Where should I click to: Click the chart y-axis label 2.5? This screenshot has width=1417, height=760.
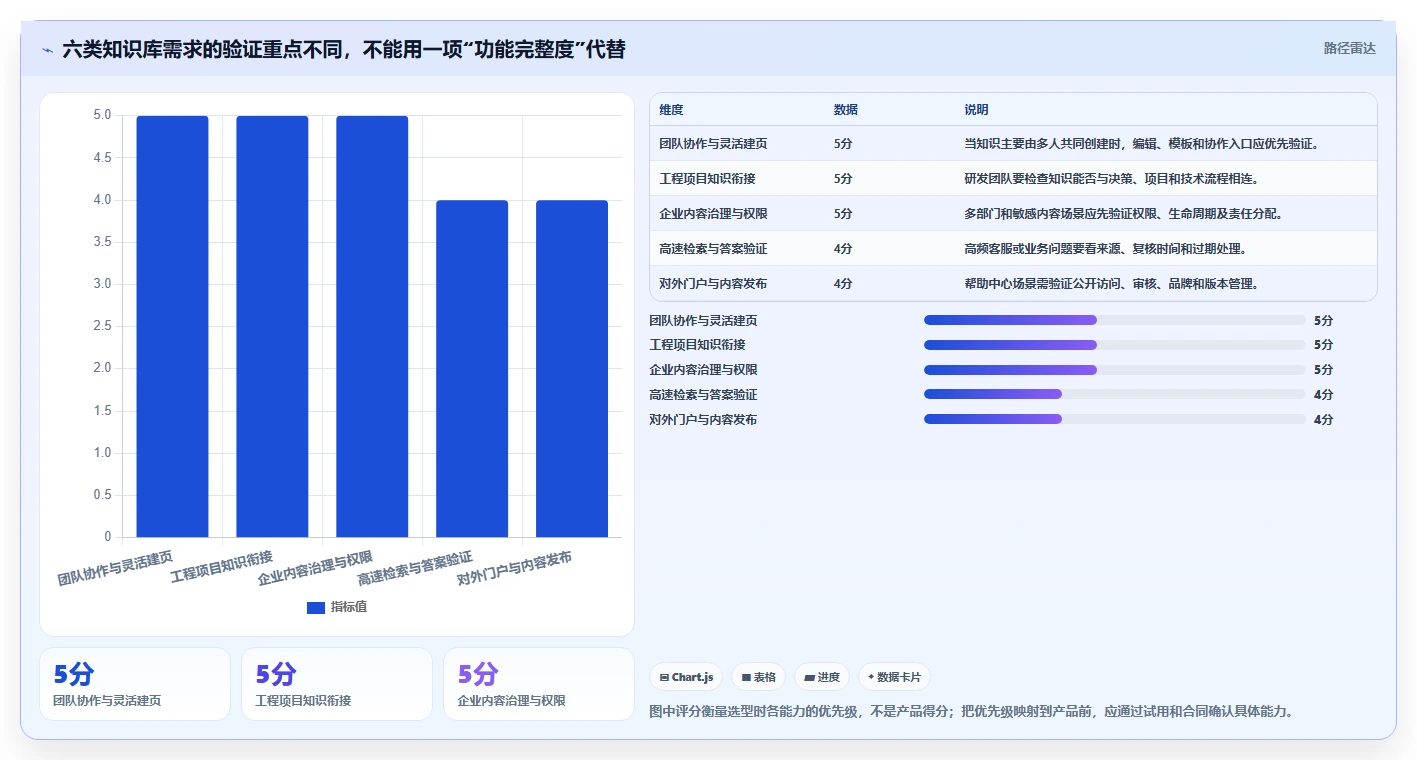[x=102, y=326]
